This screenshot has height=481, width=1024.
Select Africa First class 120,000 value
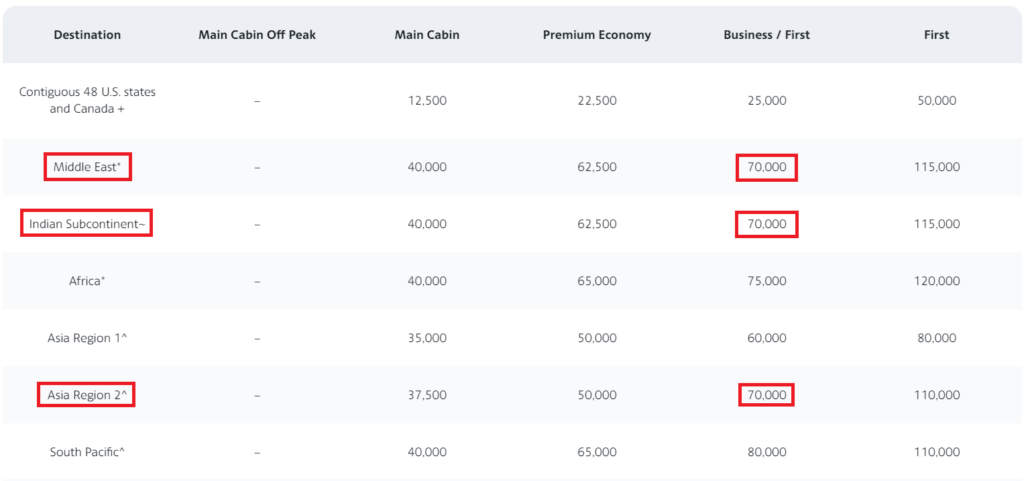tap(936, 281)
